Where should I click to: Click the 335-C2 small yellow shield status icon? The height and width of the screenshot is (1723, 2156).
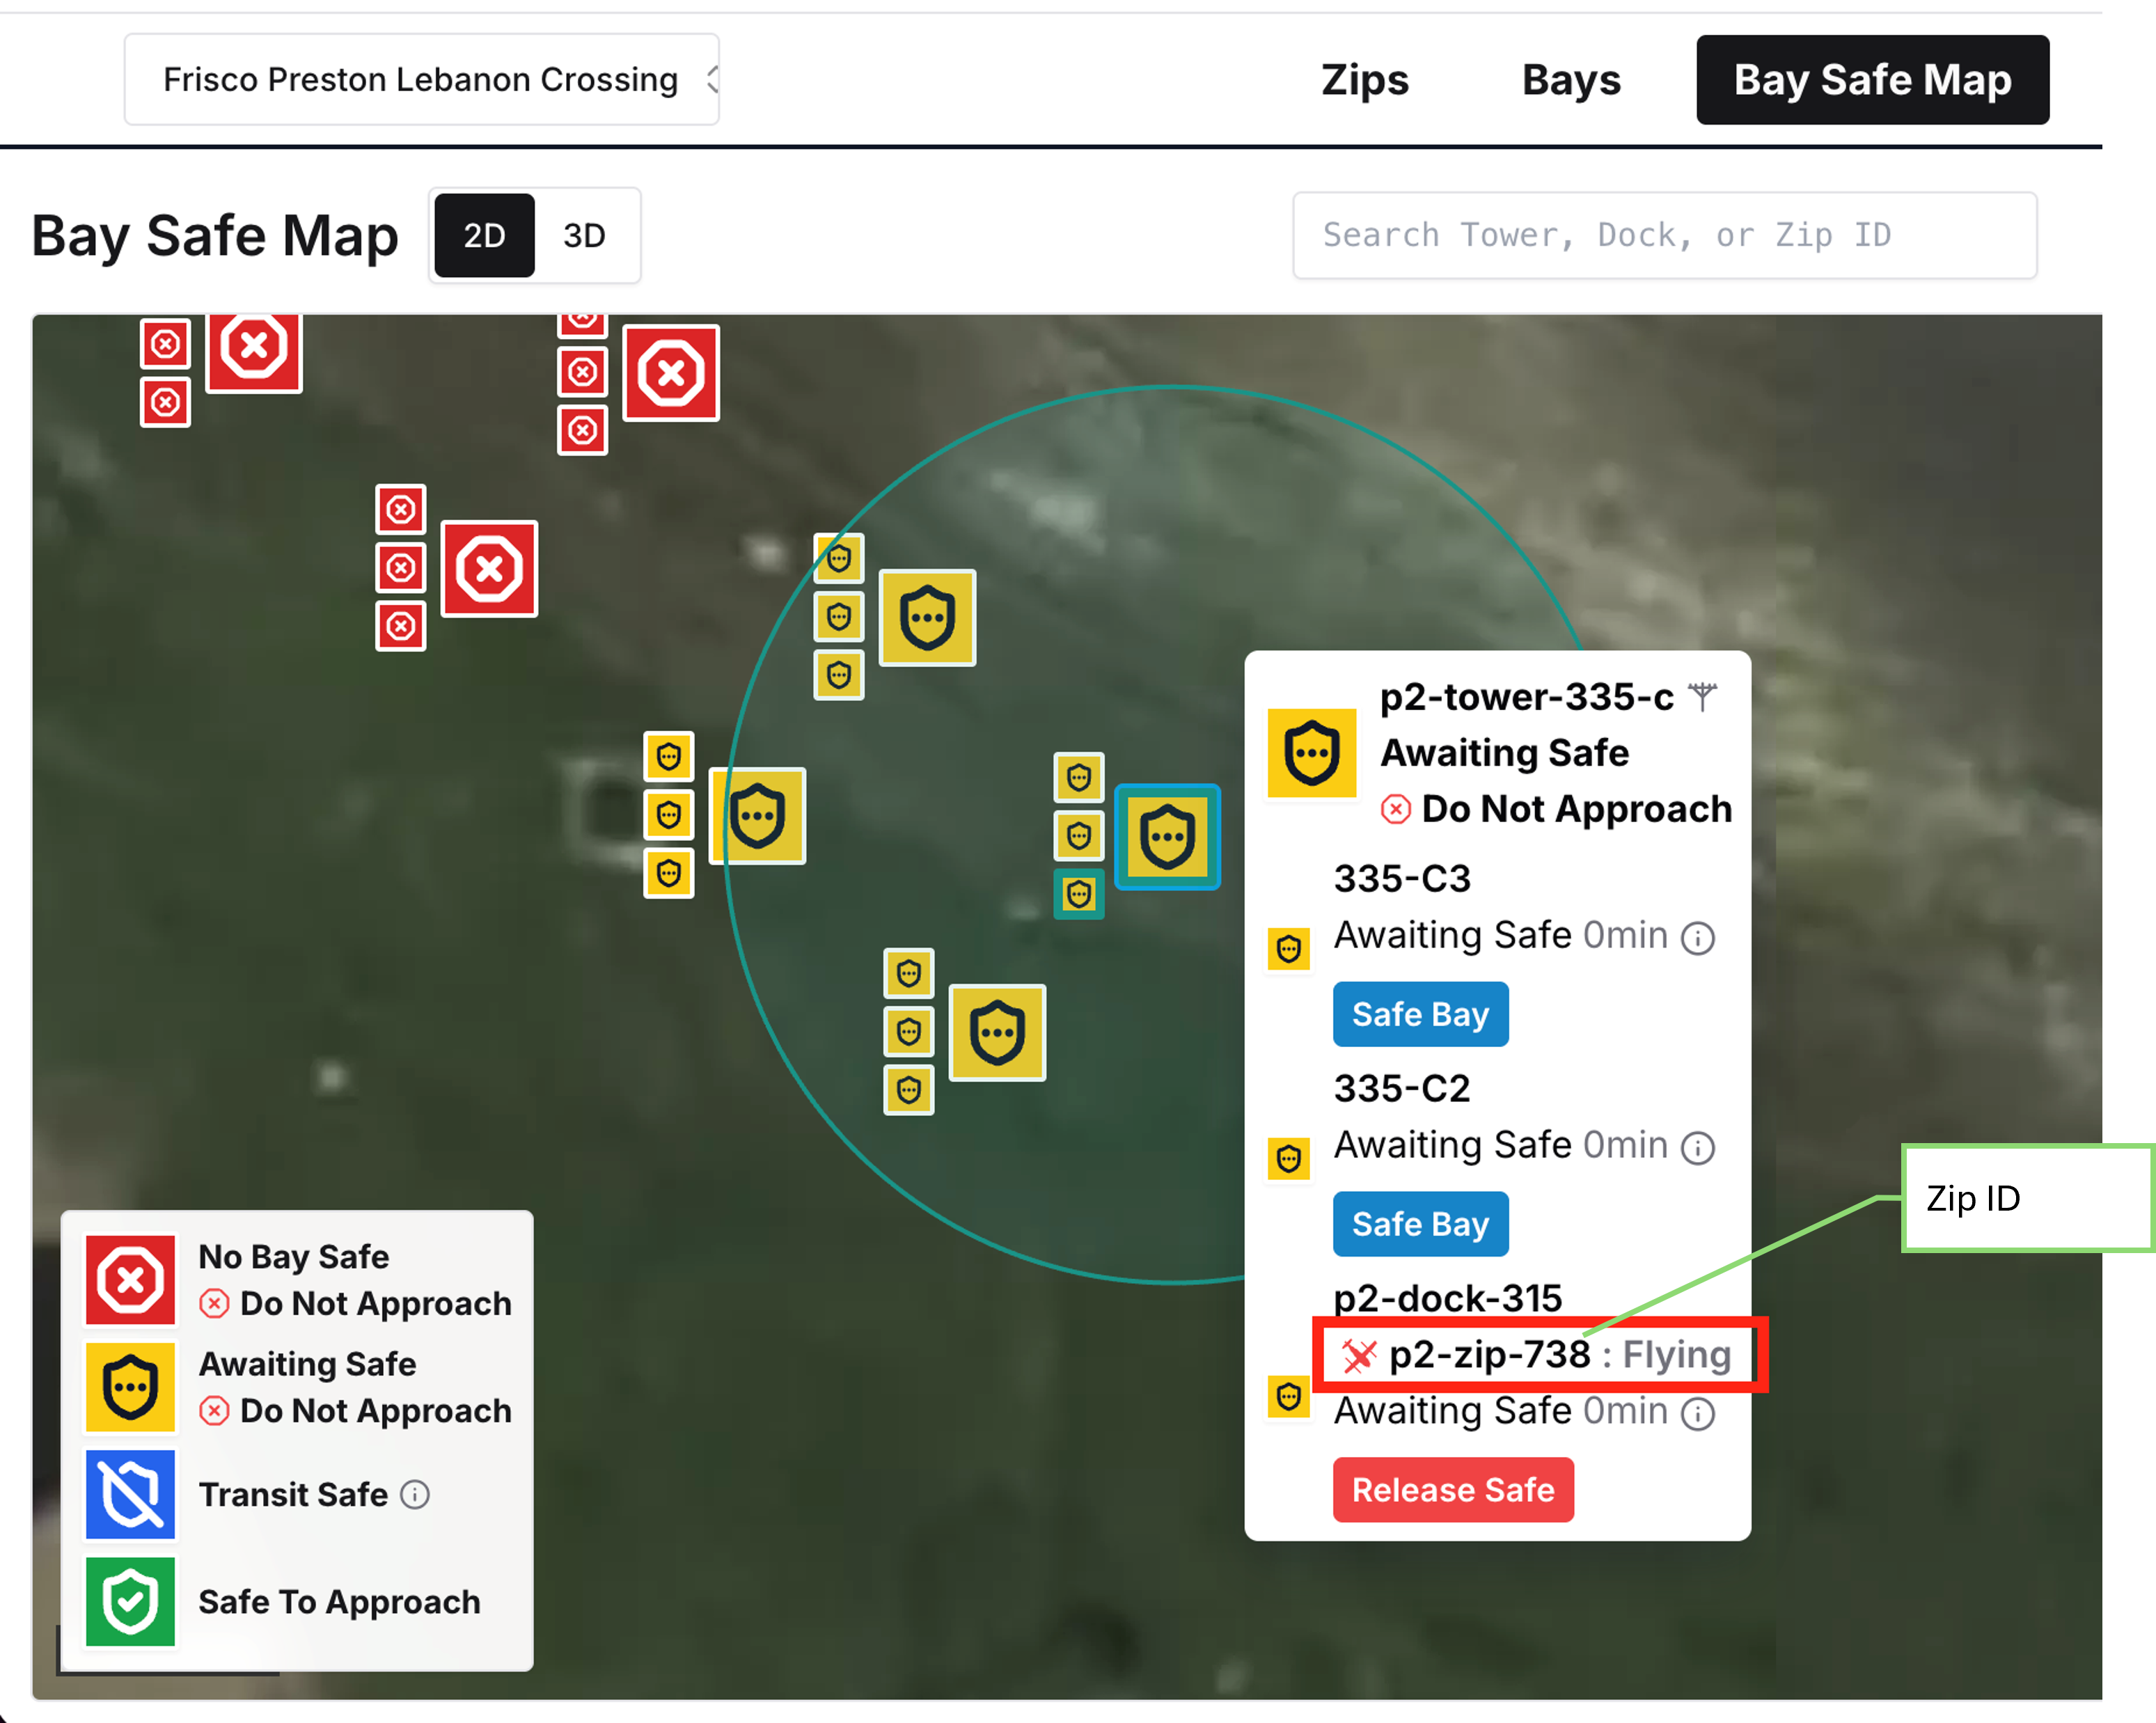pyautogui.click(x=1289, y=1158)
